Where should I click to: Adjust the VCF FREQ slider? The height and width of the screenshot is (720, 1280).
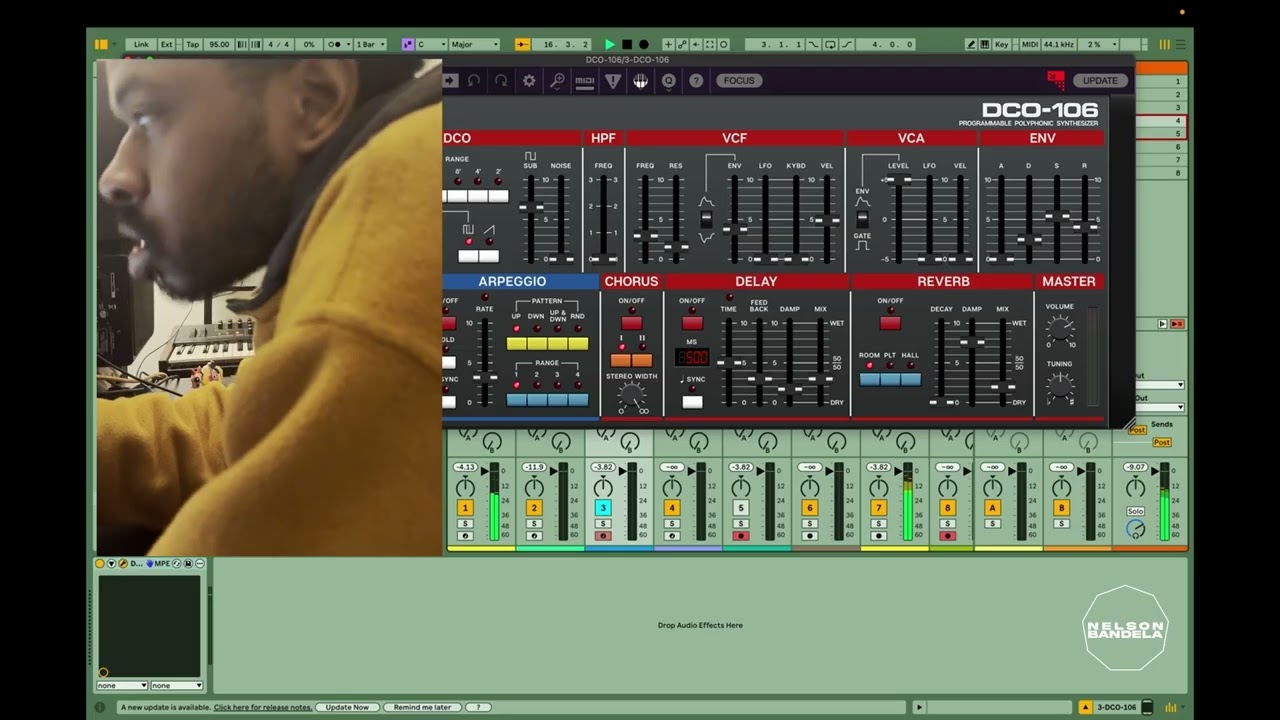tap(645, 236)
